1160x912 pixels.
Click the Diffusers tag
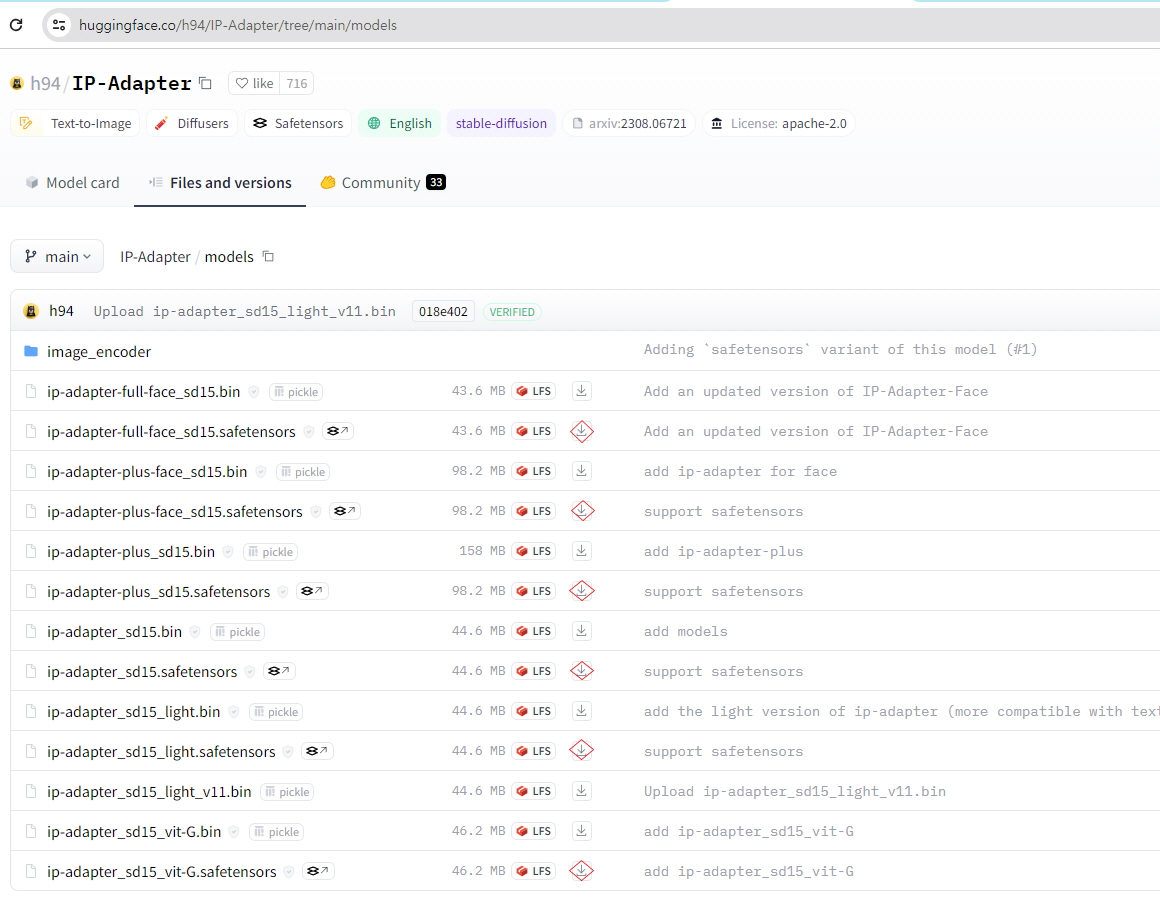pyautogui.click(x=192, y=124)
